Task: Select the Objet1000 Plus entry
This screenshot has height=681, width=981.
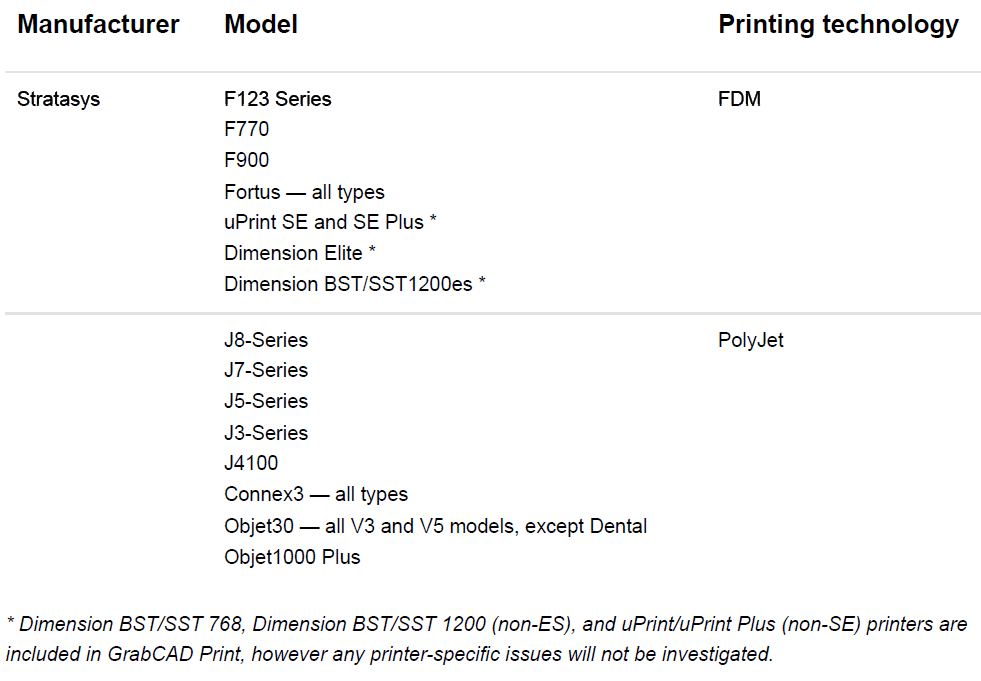Action: [x=292, y=557]
